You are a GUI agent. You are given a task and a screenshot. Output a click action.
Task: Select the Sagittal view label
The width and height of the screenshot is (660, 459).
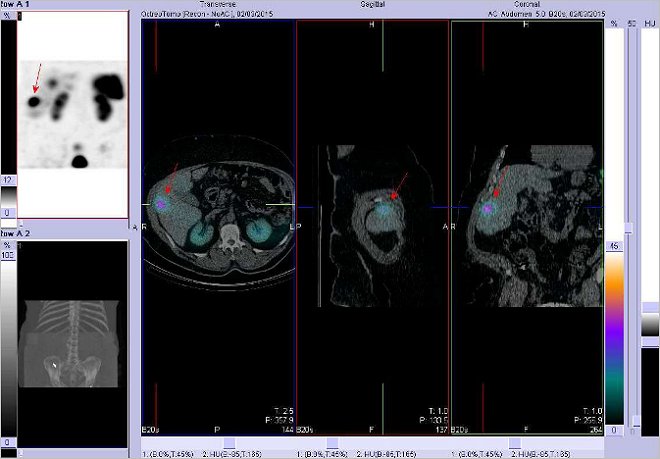(x=375, y=5)
